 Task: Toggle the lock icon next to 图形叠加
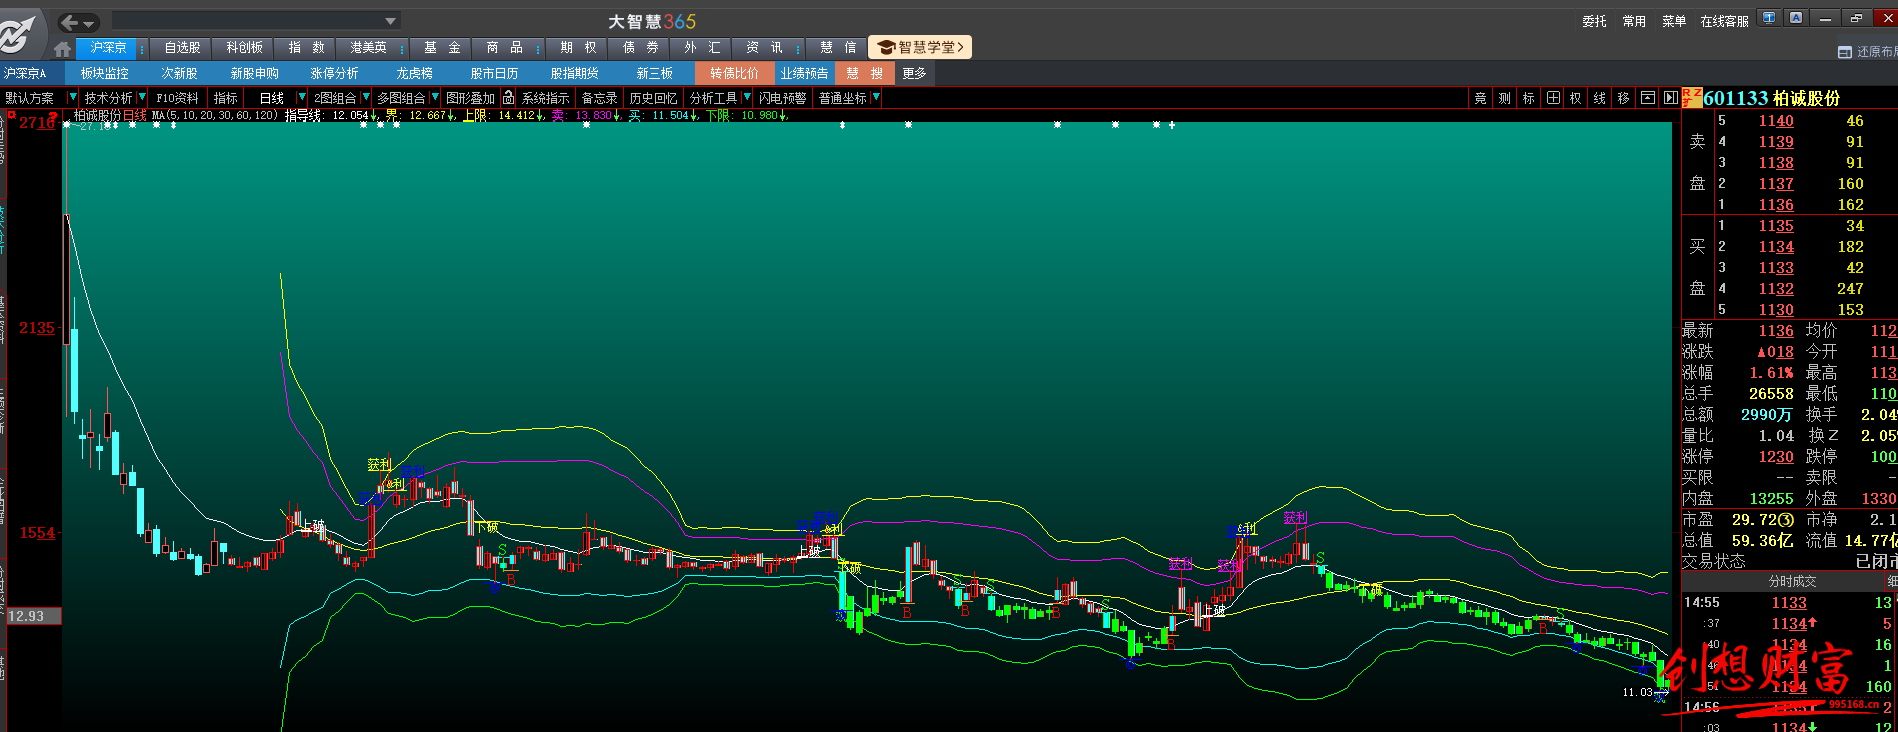[x=509, y=97]
